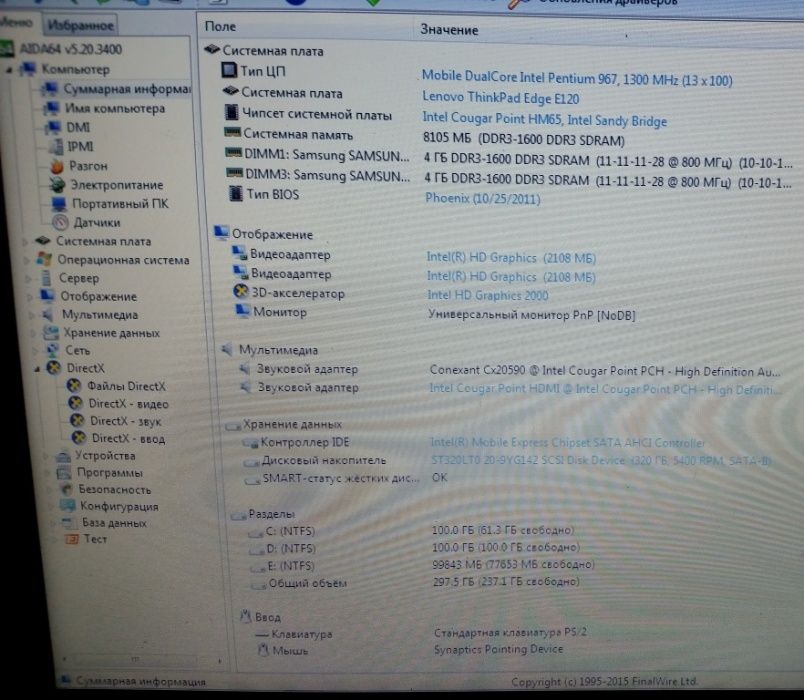Expand the Сервер tree node
Image resolution: width=804 pixels, height=700 pixels.
click(x=29, y=278)
